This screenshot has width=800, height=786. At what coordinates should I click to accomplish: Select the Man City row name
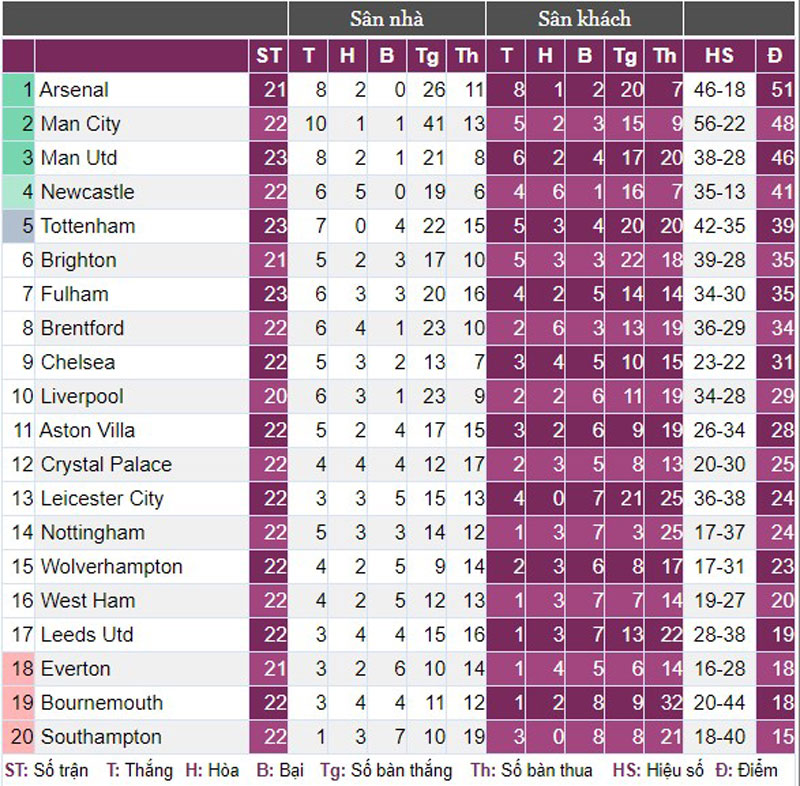(x=80, y=124)
